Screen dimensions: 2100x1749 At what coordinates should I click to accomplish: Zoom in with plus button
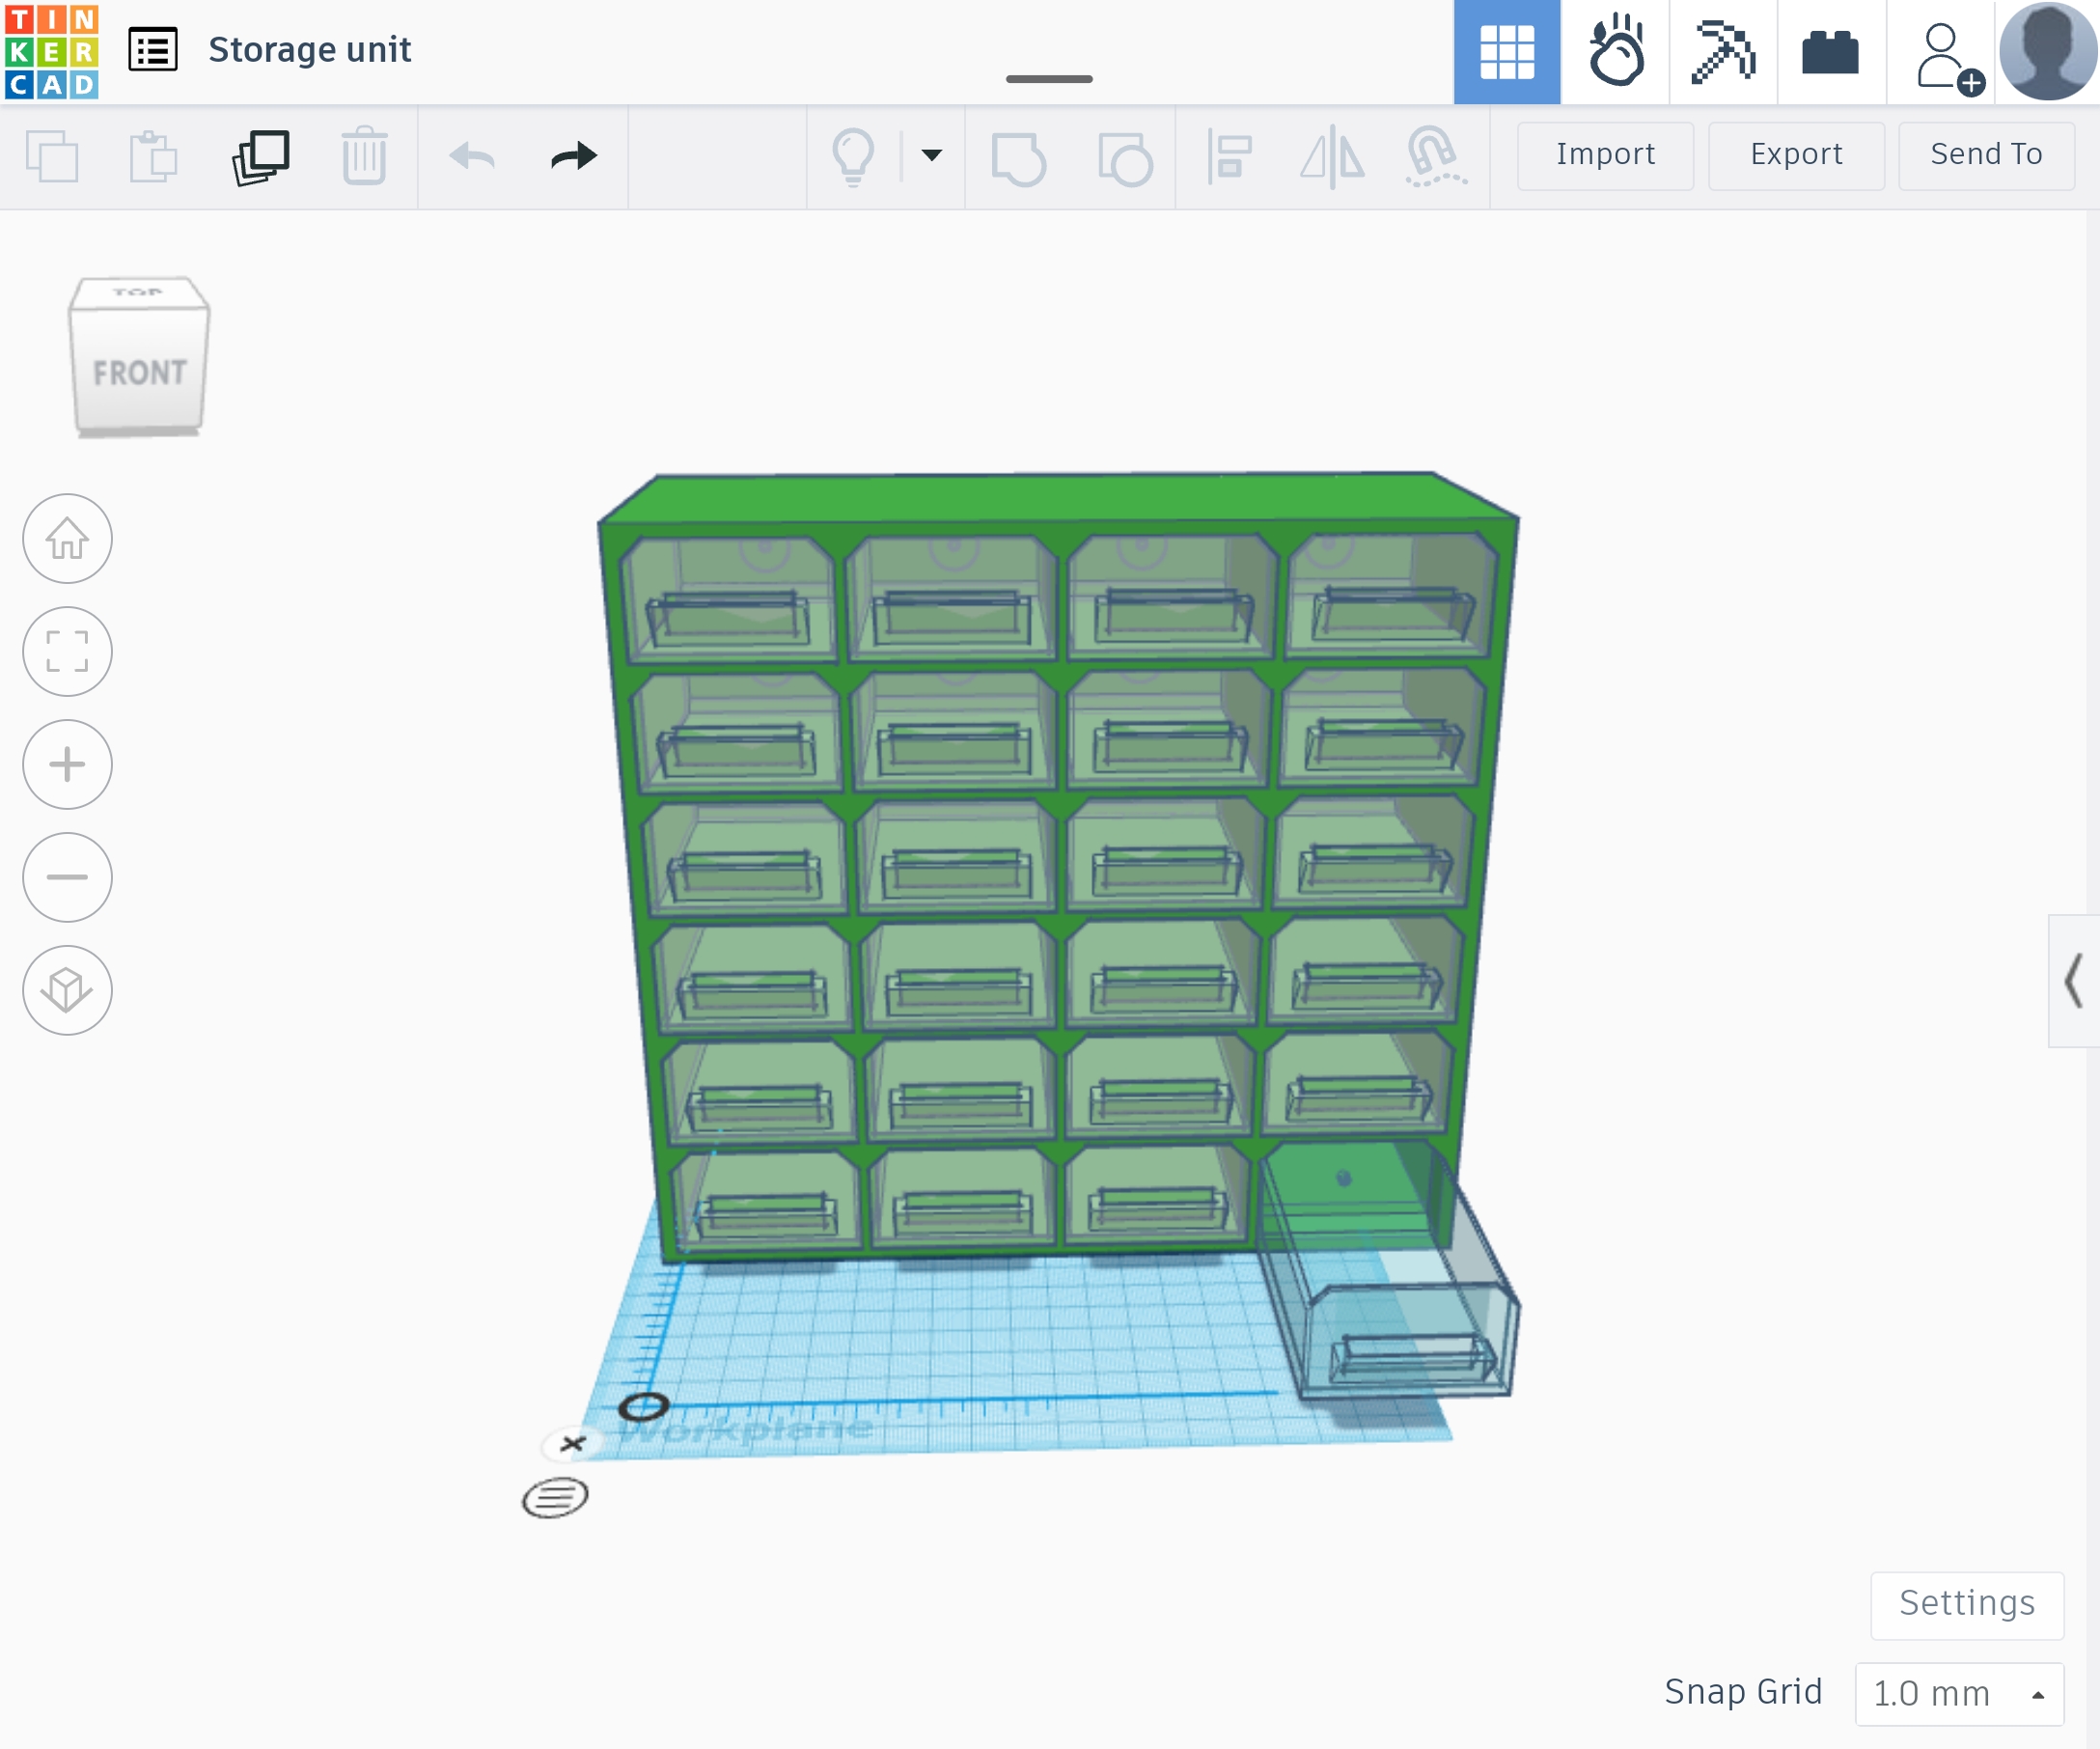67,765
